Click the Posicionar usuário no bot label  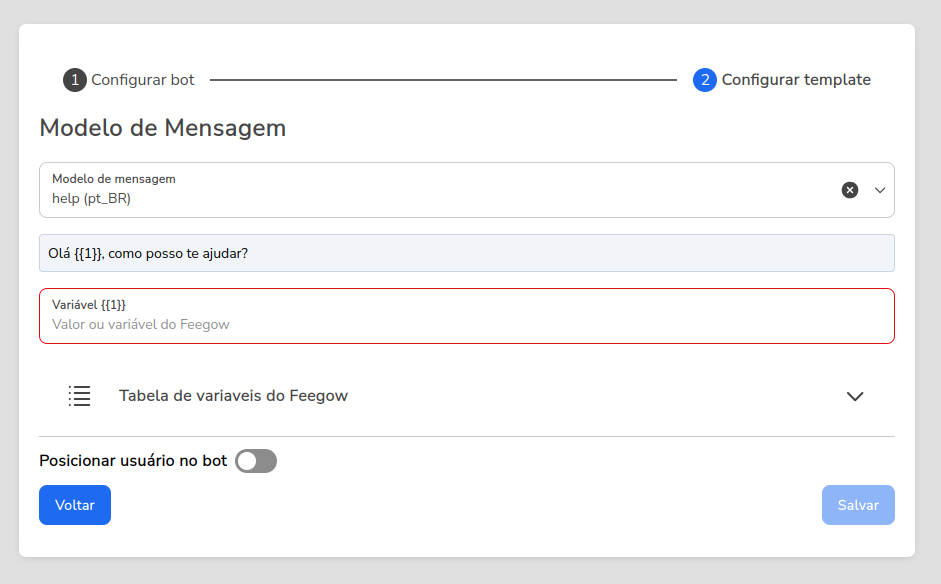133,461
